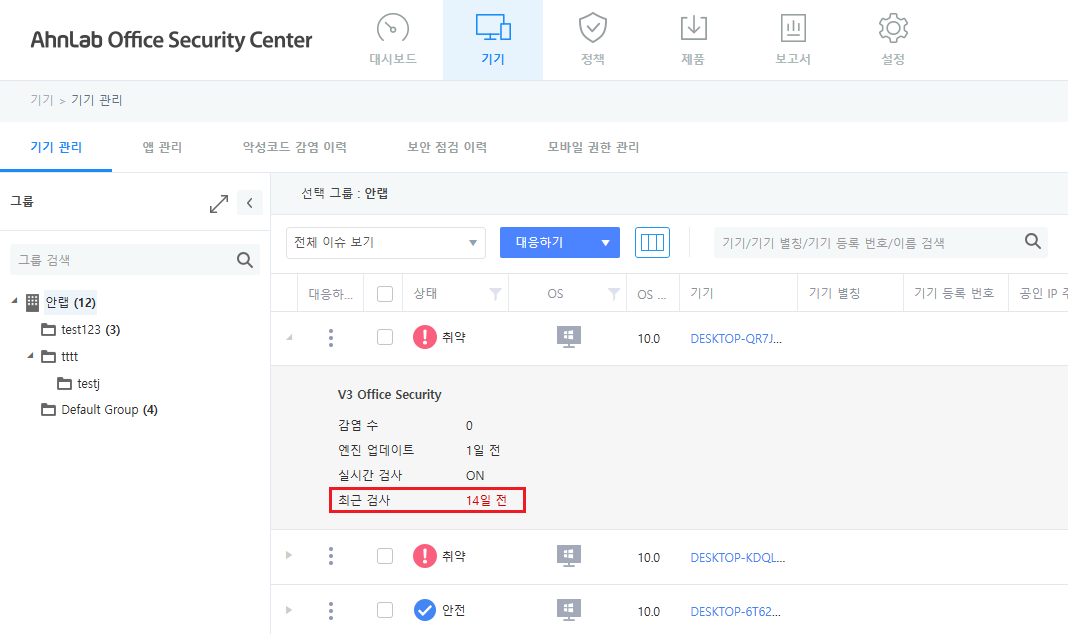The width and height of the screenshot is (1068, 634).
Task: Click the Windows OS icon in DESKTOP-KDQL row
Action: pyautogui.click(x=569, y=556)
